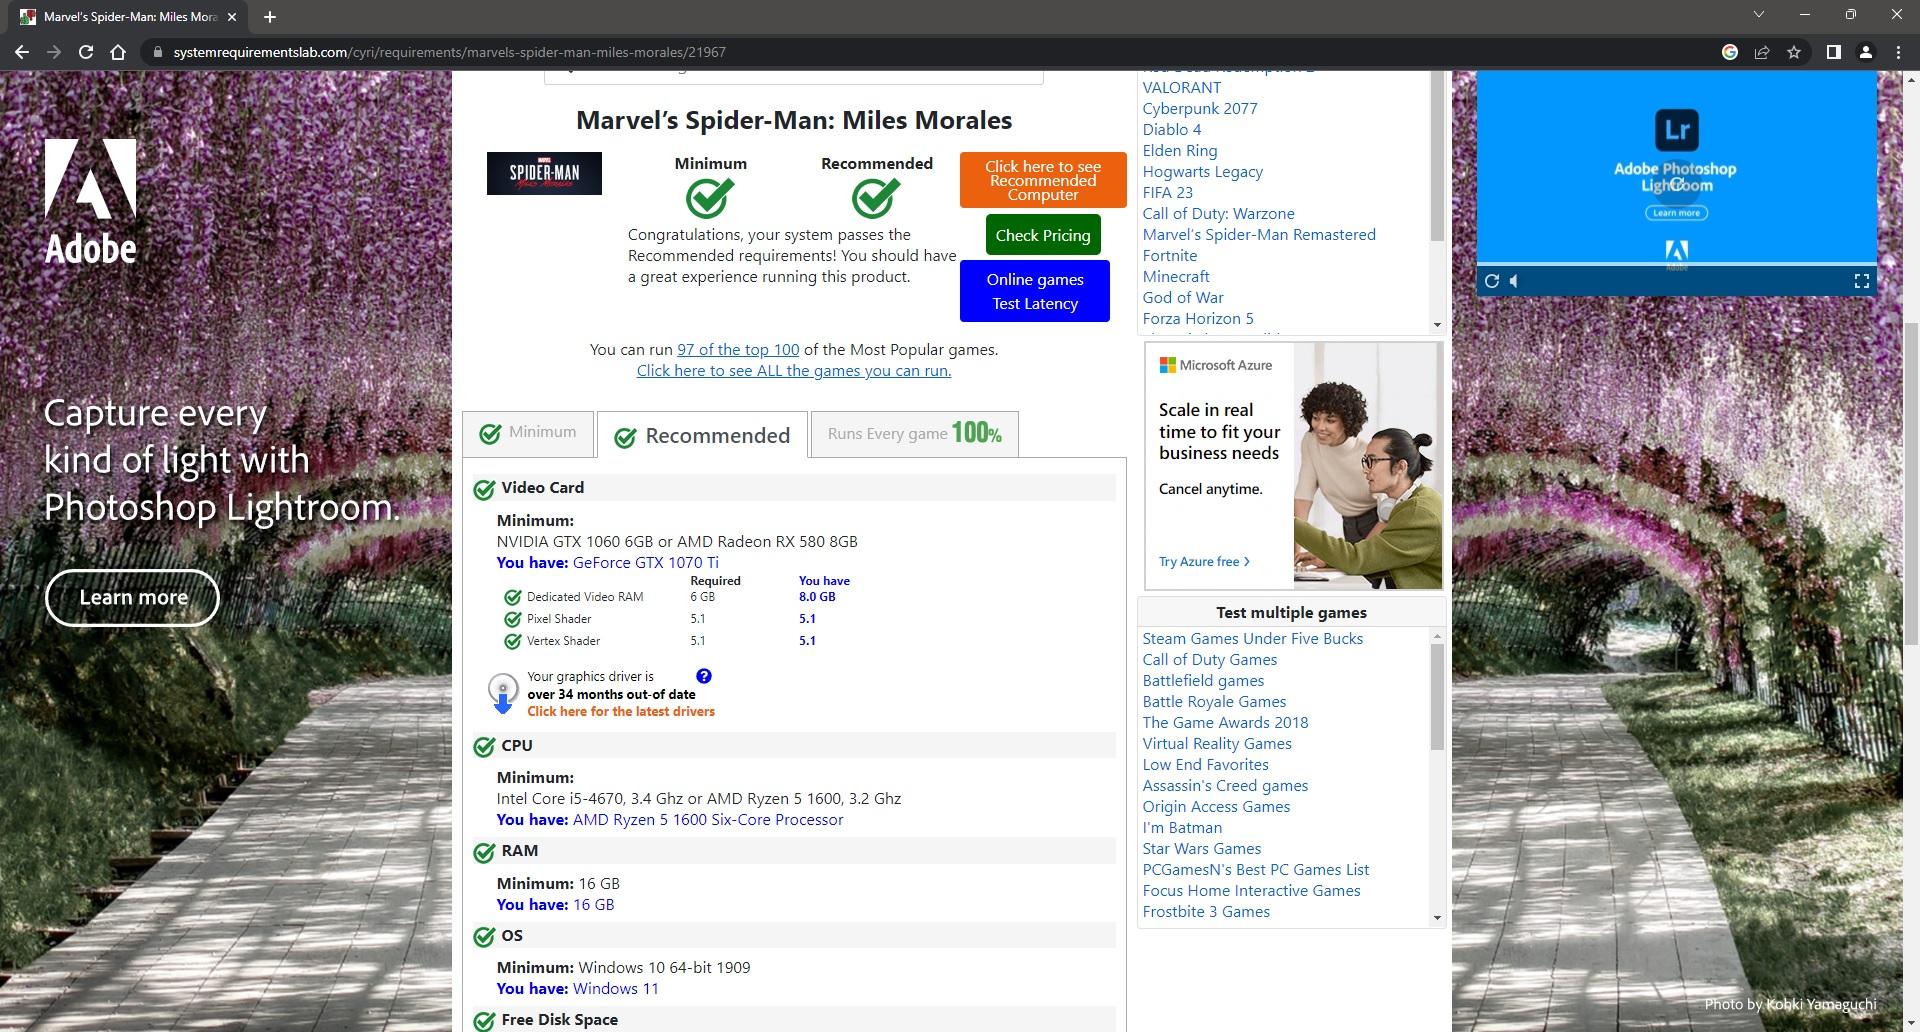This screenshot has height=1032, width=1920.
Task: Open the share this page icon
Action: [x=1762, y=52]
